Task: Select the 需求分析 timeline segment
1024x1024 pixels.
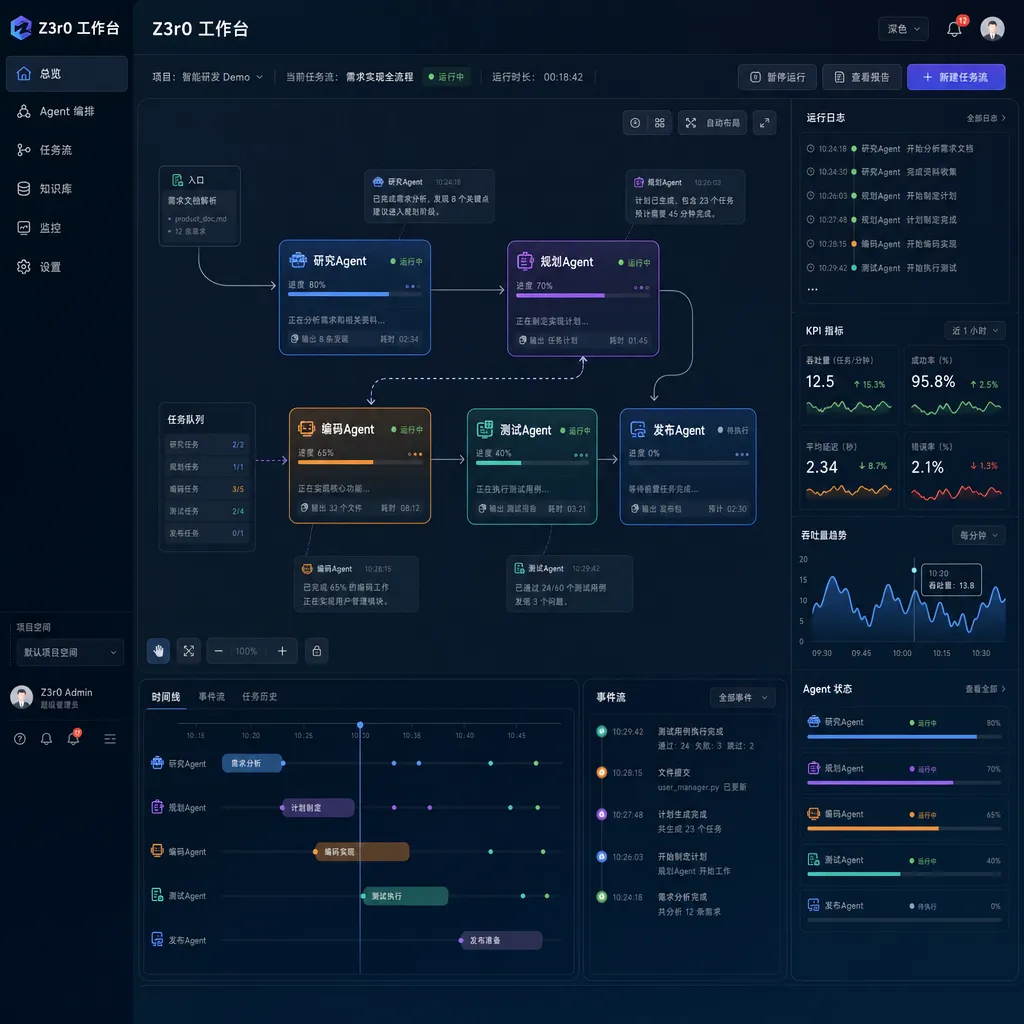Action: (252, 763)
